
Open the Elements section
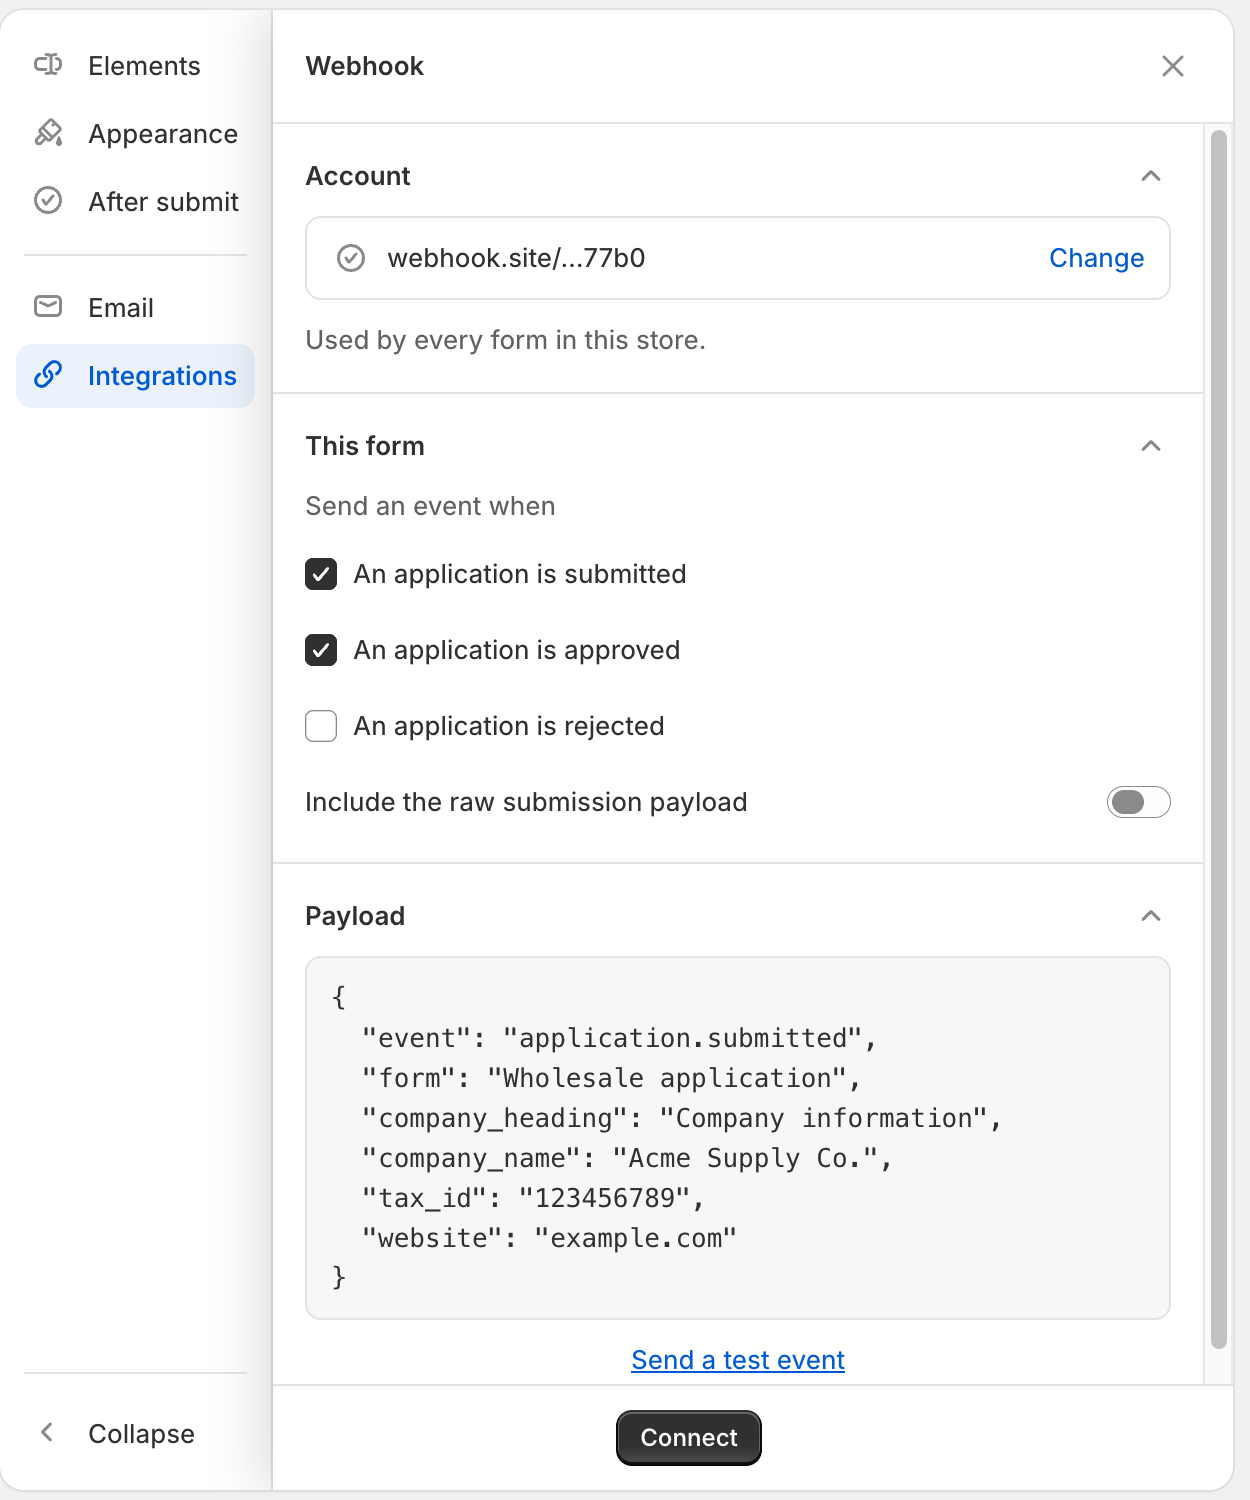point(135,66)
